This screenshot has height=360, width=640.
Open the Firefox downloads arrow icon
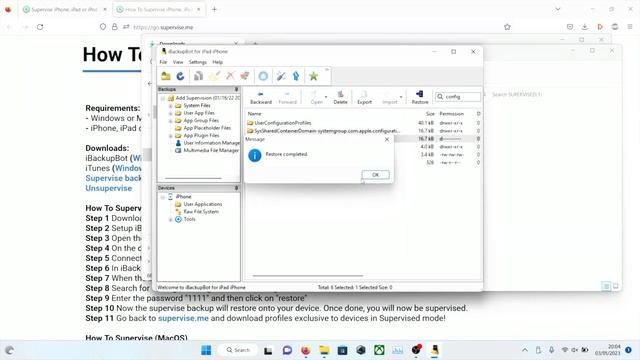(584, 27)
